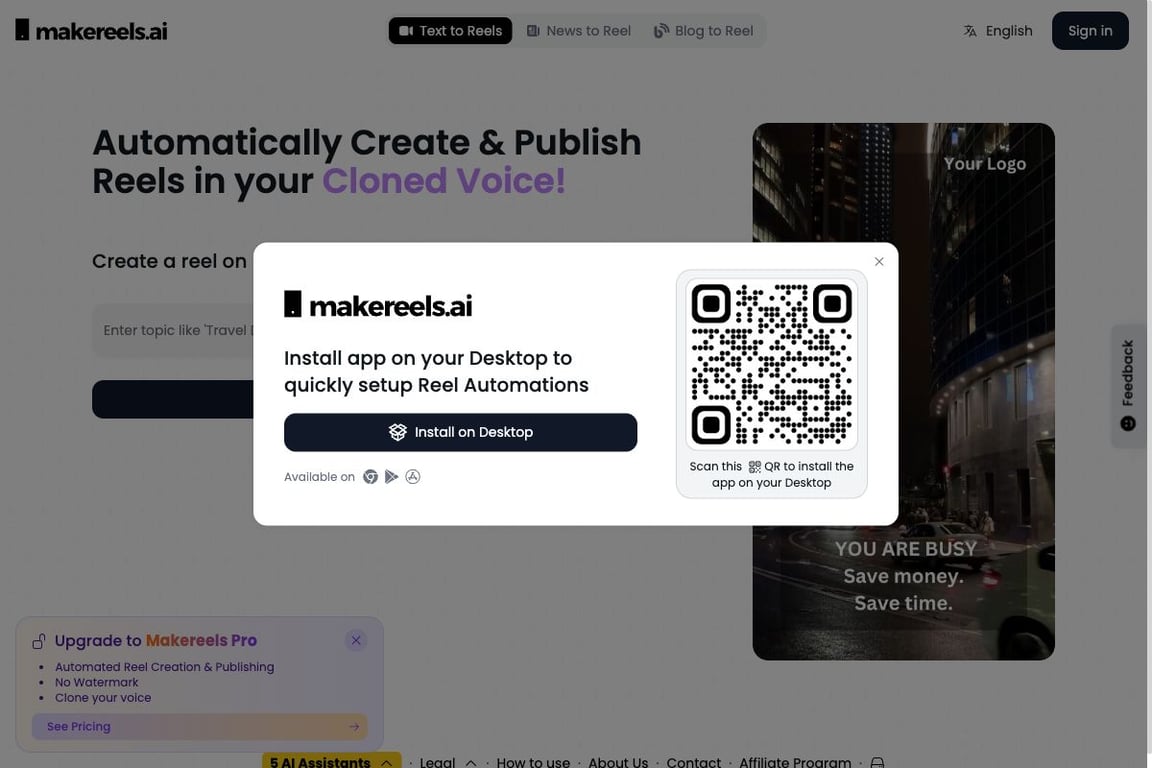Open See Pricing link
This screenshot has width=1152, height=768.
(199, 726)
